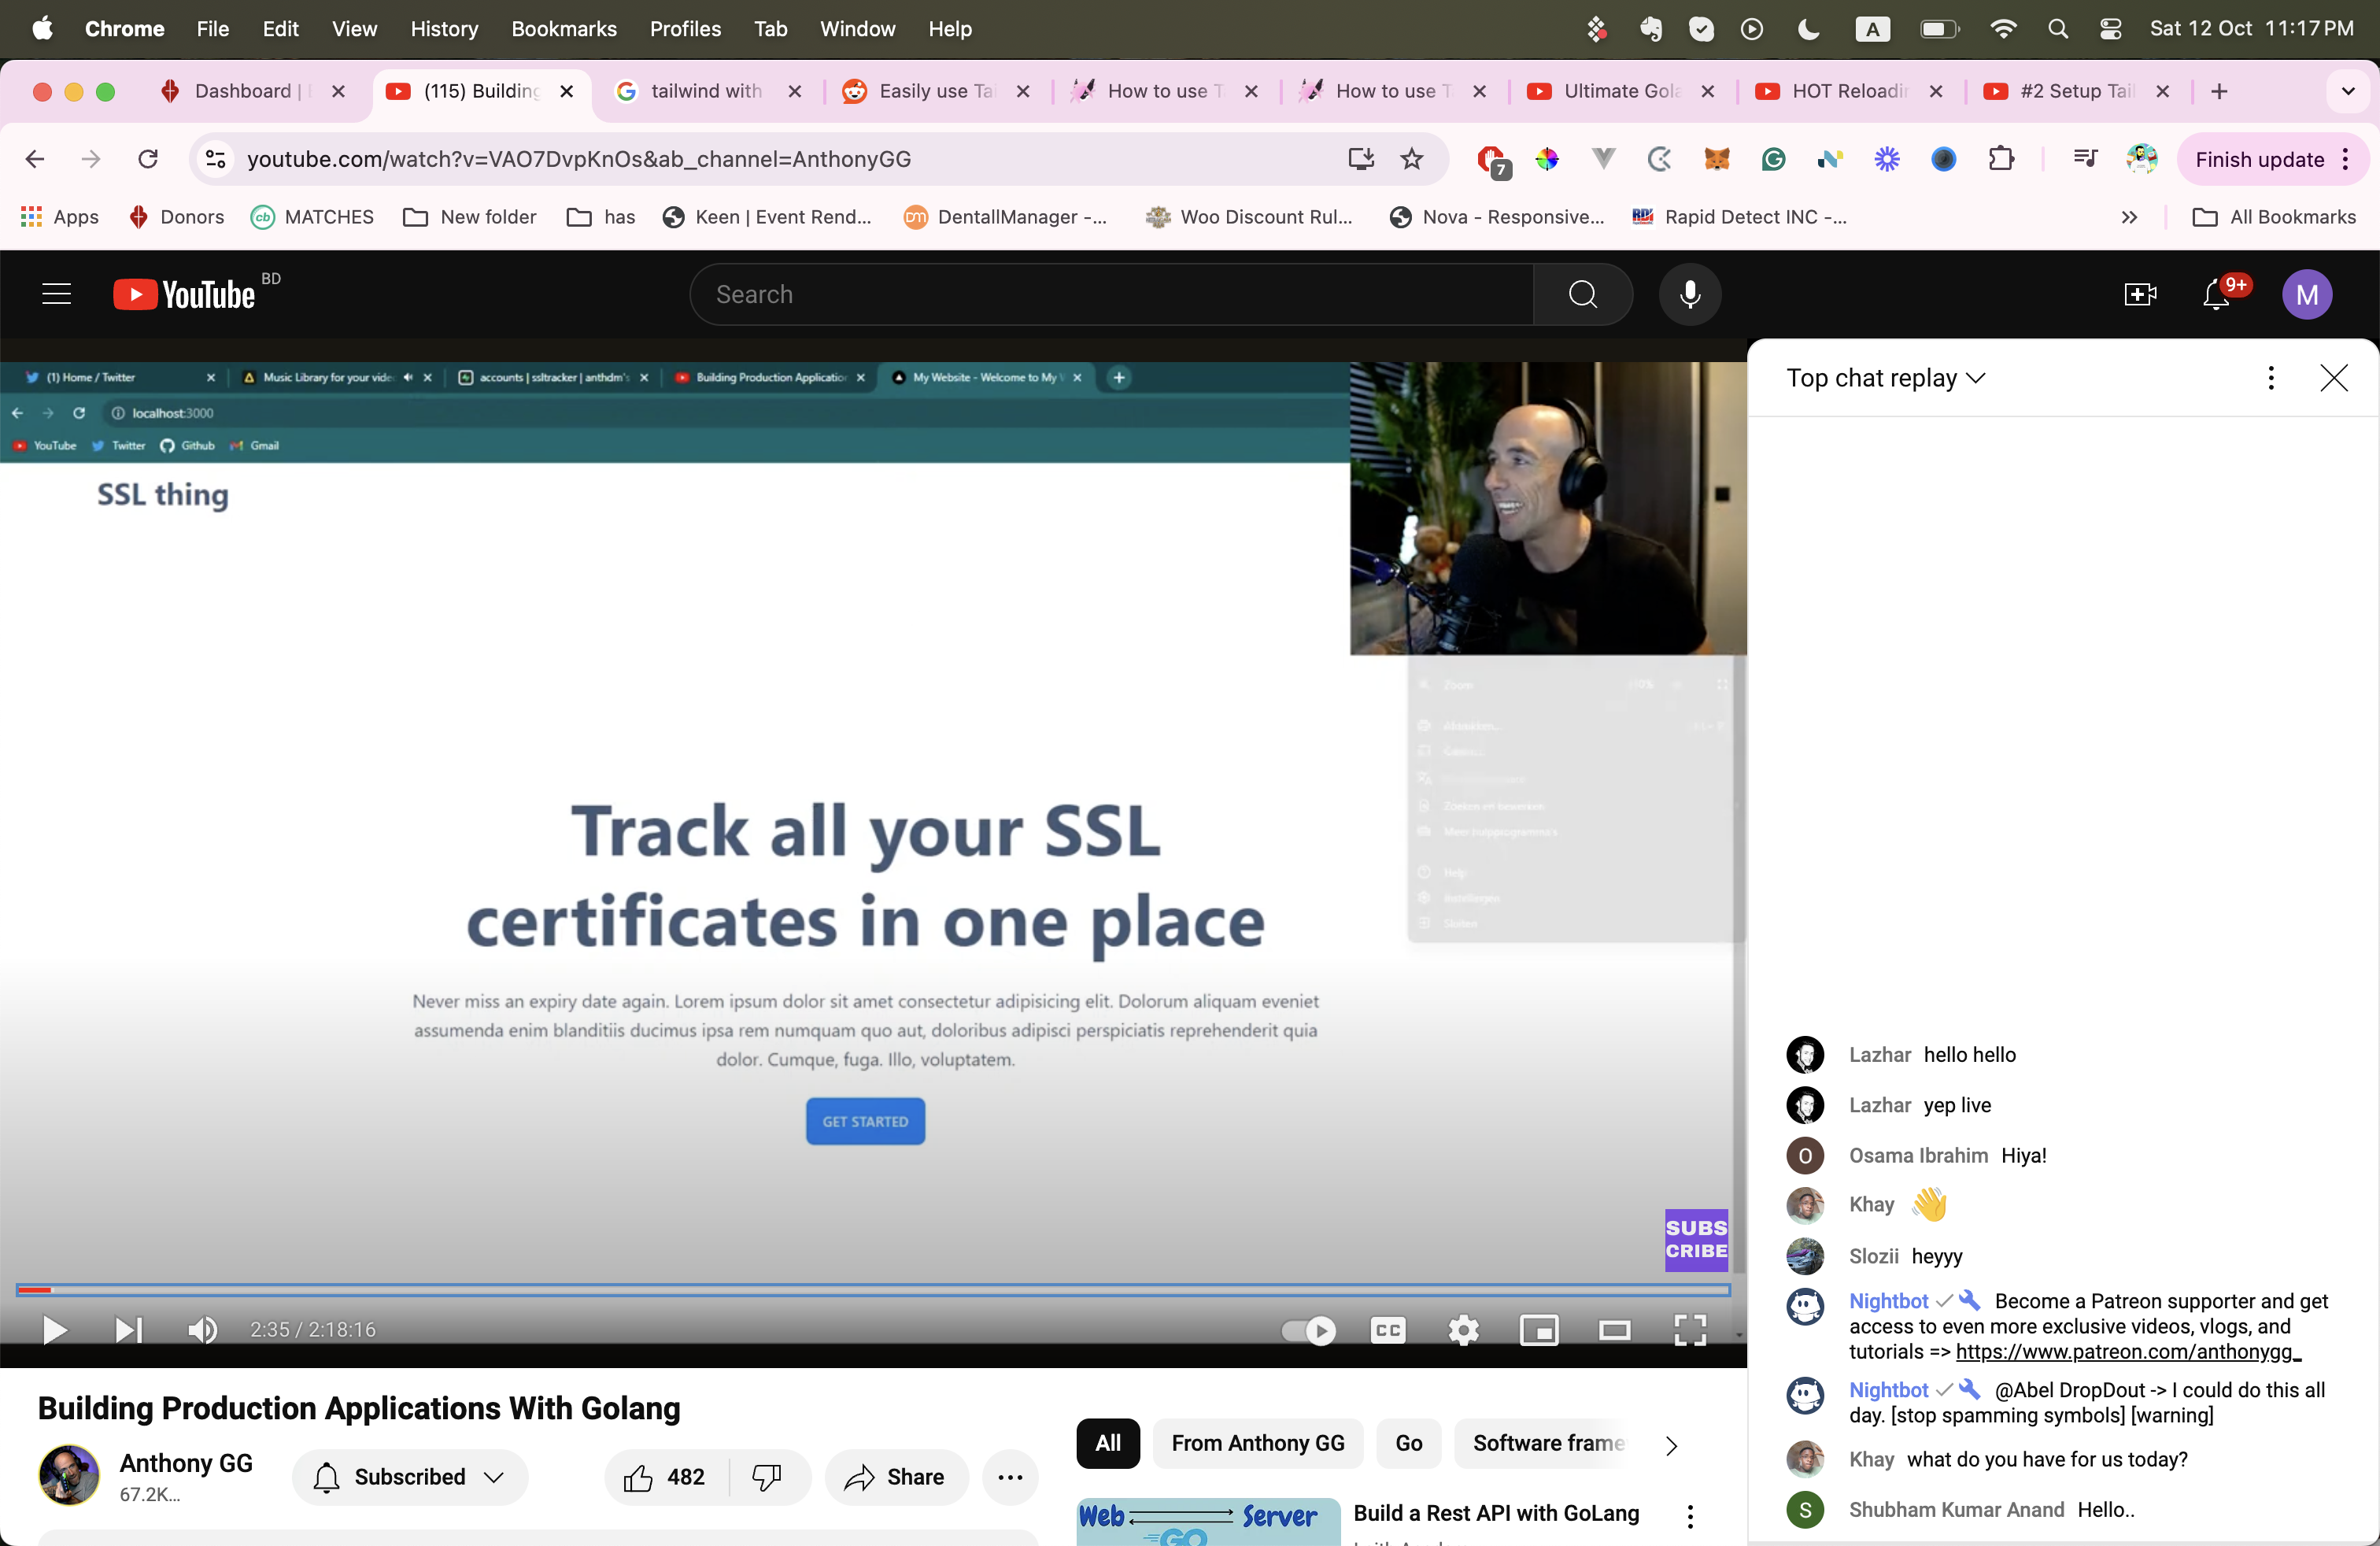Switch to miniplayer
2380x1546 pixels.
[1539, 1329]
